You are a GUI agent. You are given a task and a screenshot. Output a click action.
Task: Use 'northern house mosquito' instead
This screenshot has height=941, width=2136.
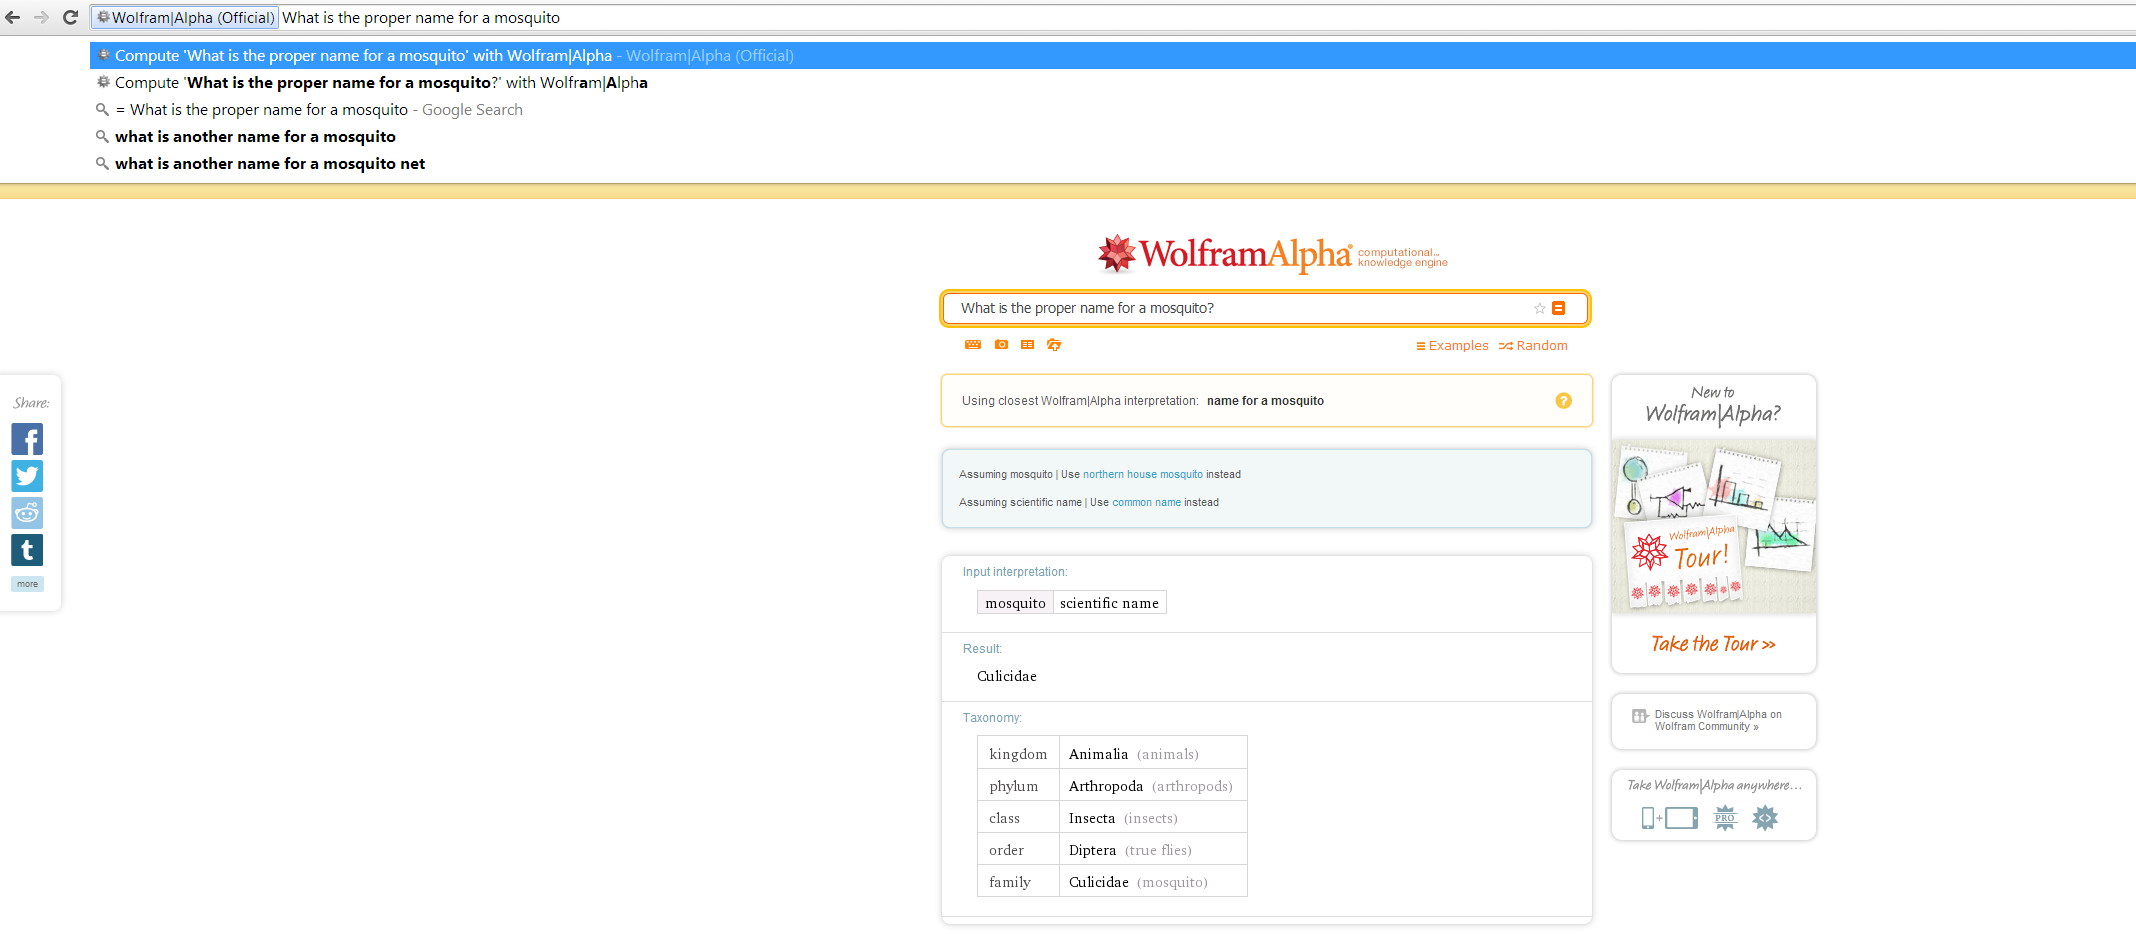[x=1143, y=474]
